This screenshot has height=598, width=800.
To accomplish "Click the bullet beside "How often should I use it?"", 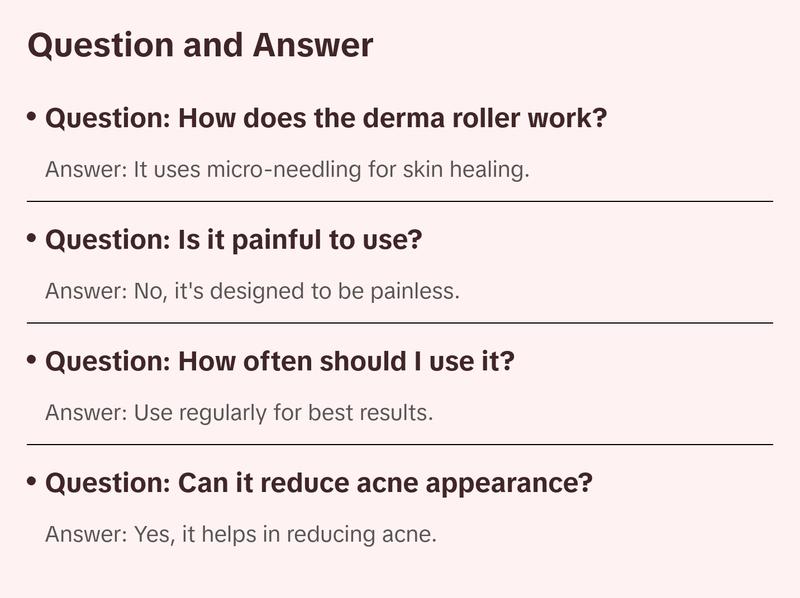I will (32, 359).
